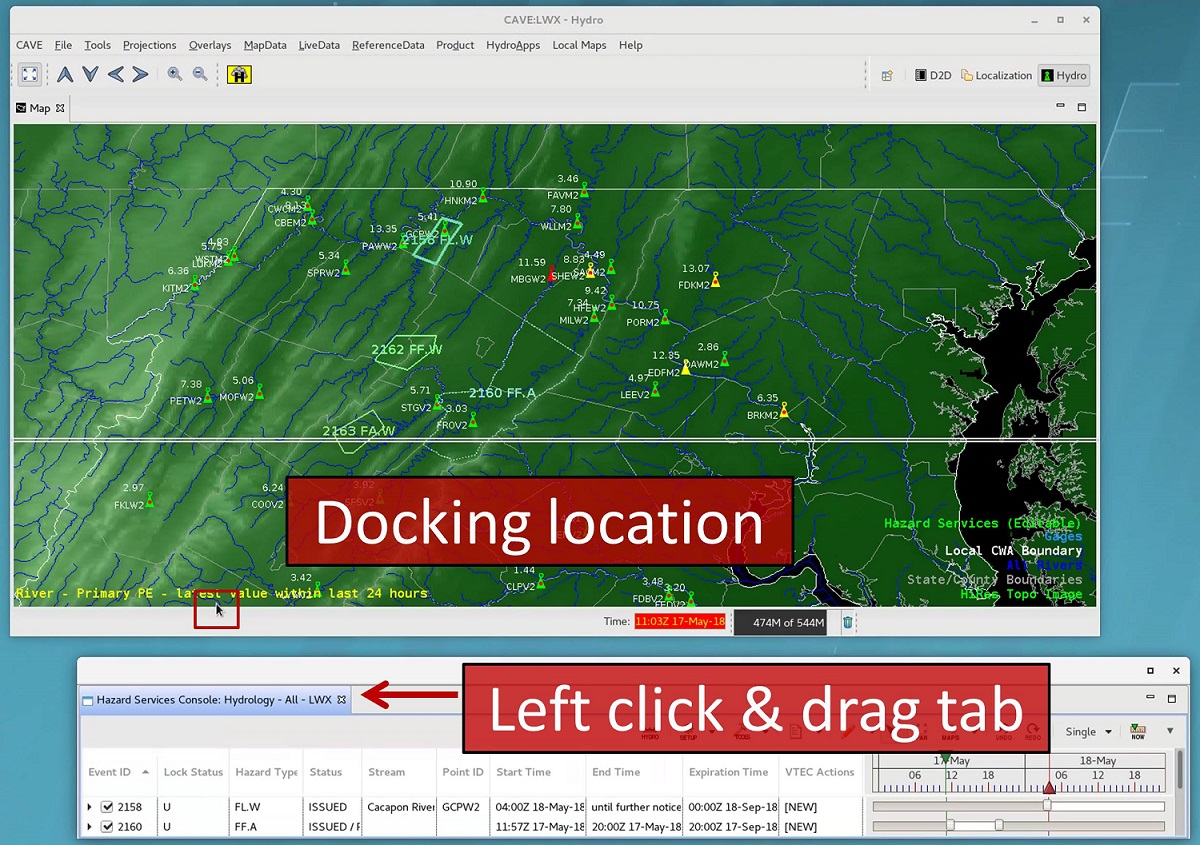This screenshot has width=1200, height=845.
Task: Open the Tools menu
Action: coord(97,45)
